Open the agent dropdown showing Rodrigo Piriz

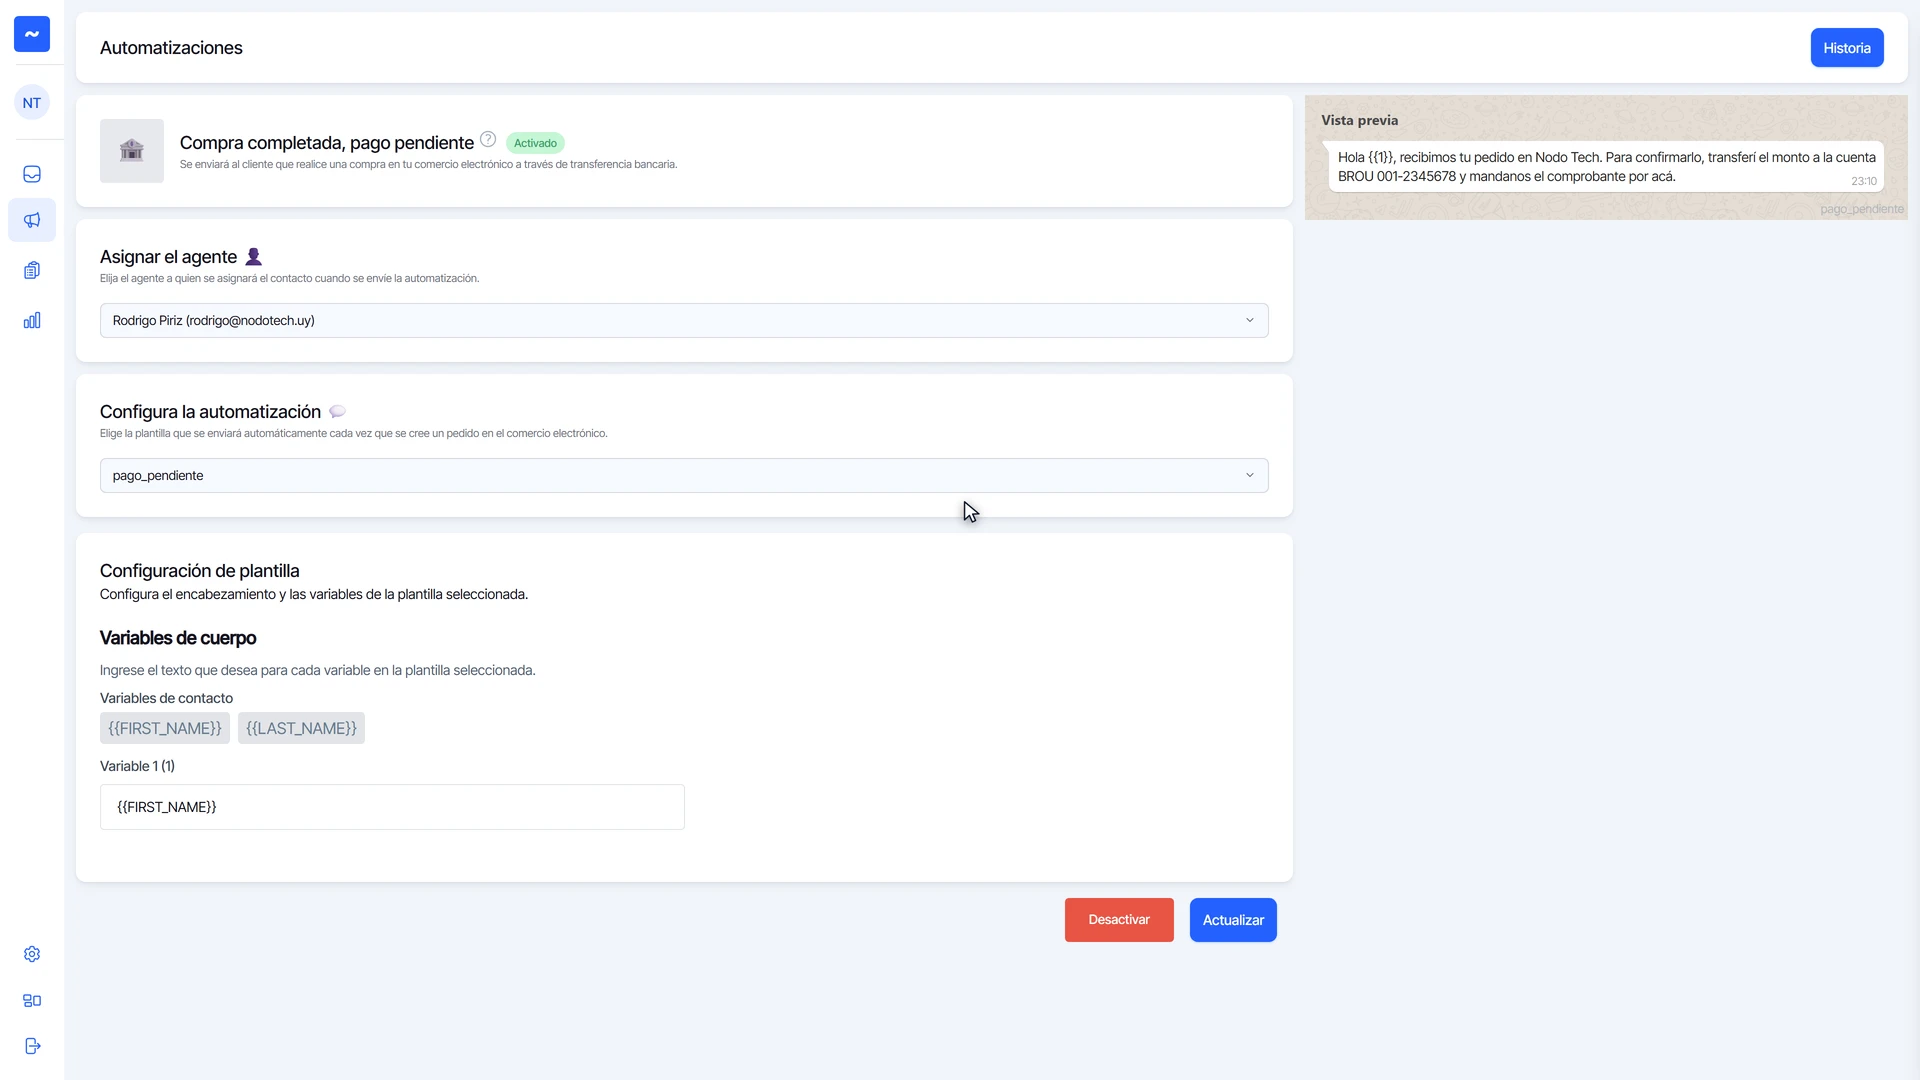[684, 321]
